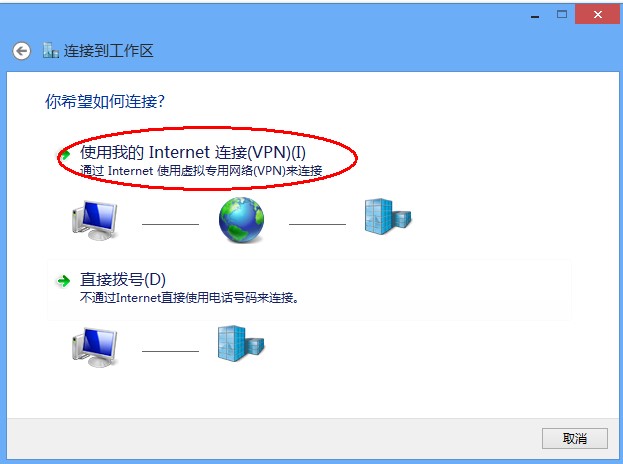Click the building icon in the direct dial diagram
This screenshot has height=464, width=623.
pyautogui.click(x=241, y=344)
